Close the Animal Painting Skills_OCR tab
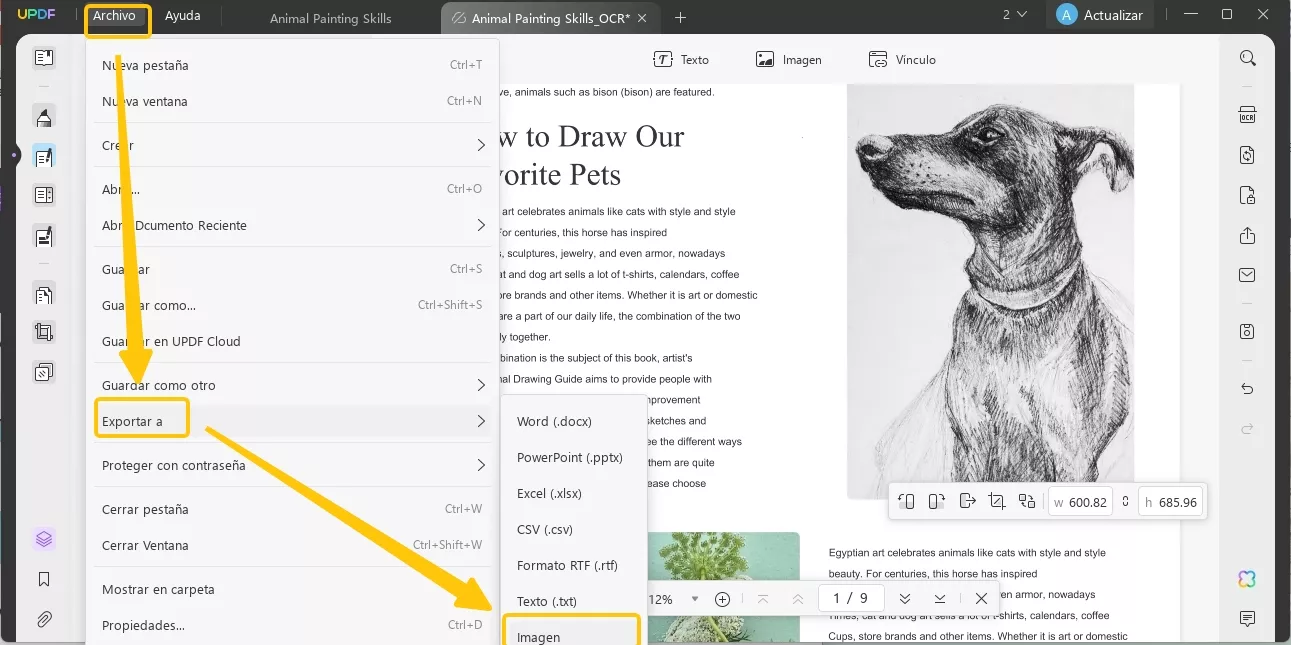This screenshot has height=645, width=1291. point(641,18)
